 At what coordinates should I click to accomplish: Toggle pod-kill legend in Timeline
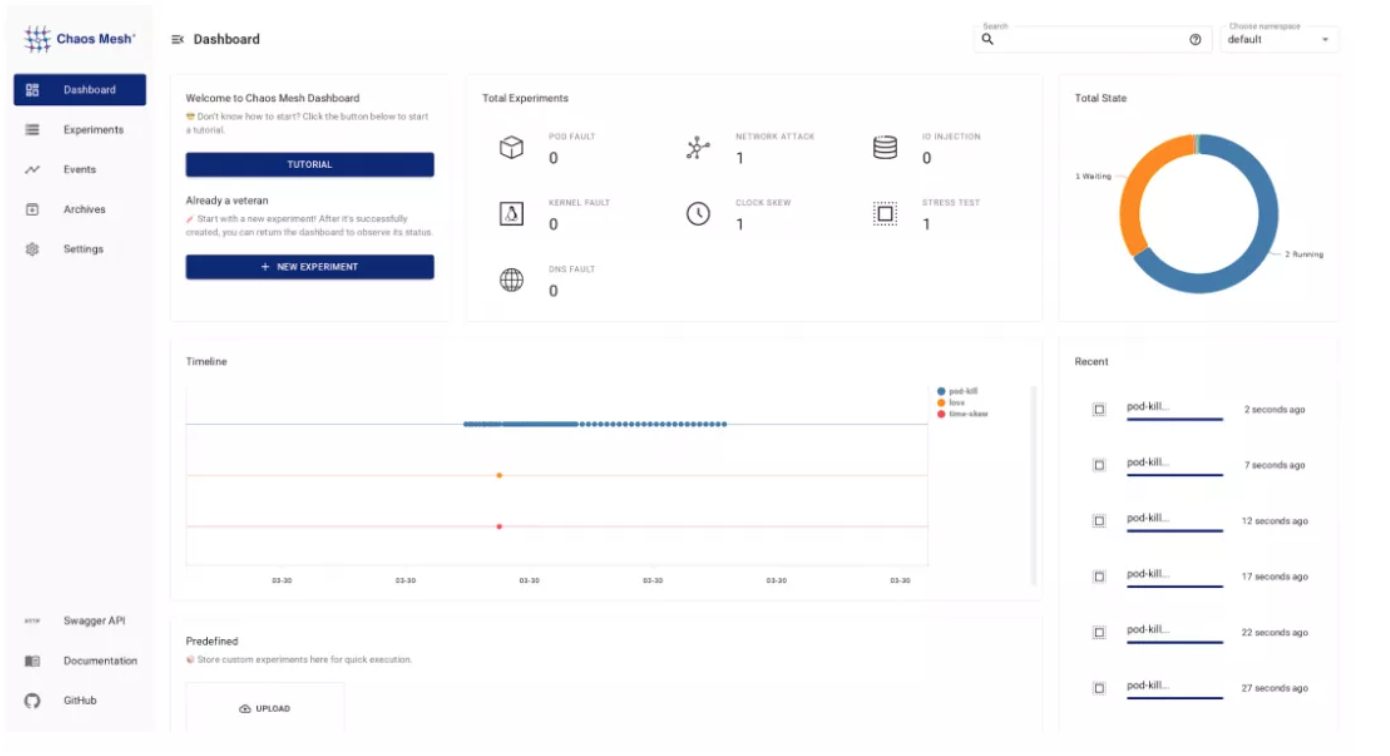click(957, 391)
